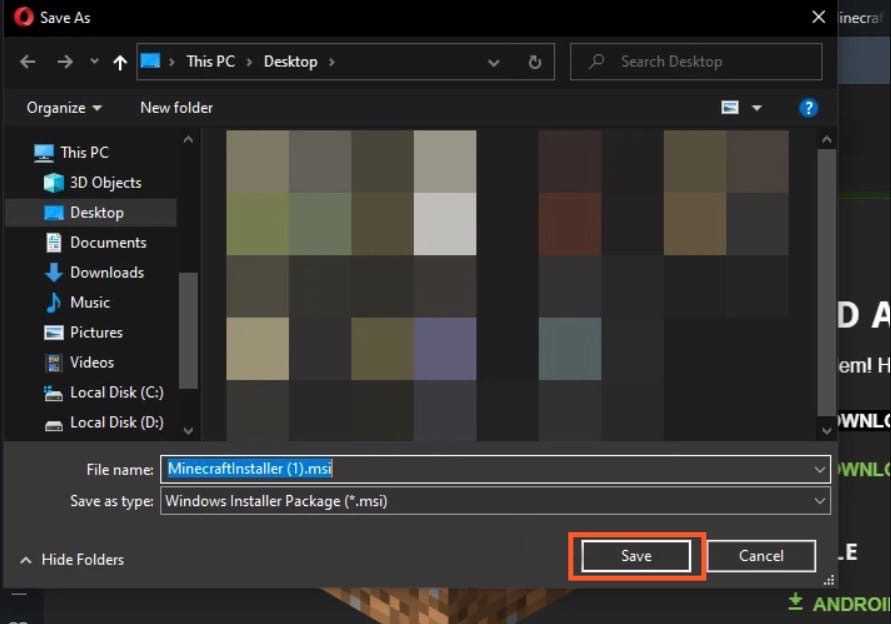Screen dimensions: 891x624
Task: Open the Downloads folder in sidebar
Action: coord(106,272)
